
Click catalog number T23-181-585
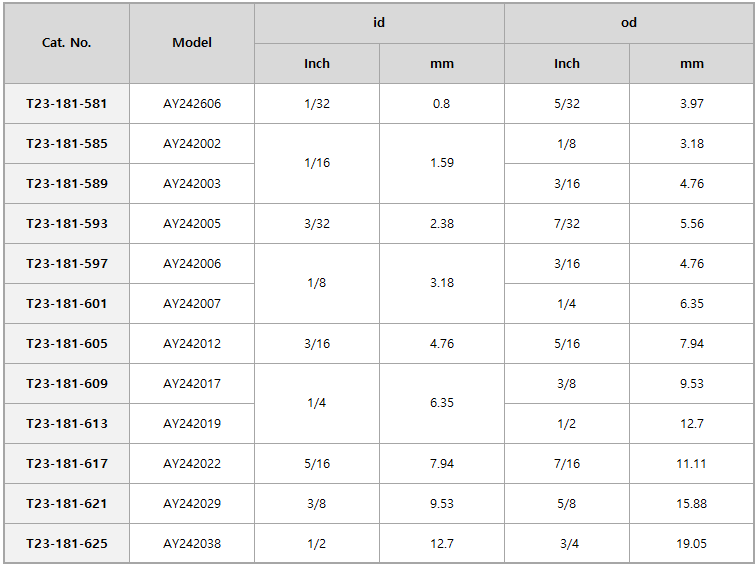click(67, 144)
